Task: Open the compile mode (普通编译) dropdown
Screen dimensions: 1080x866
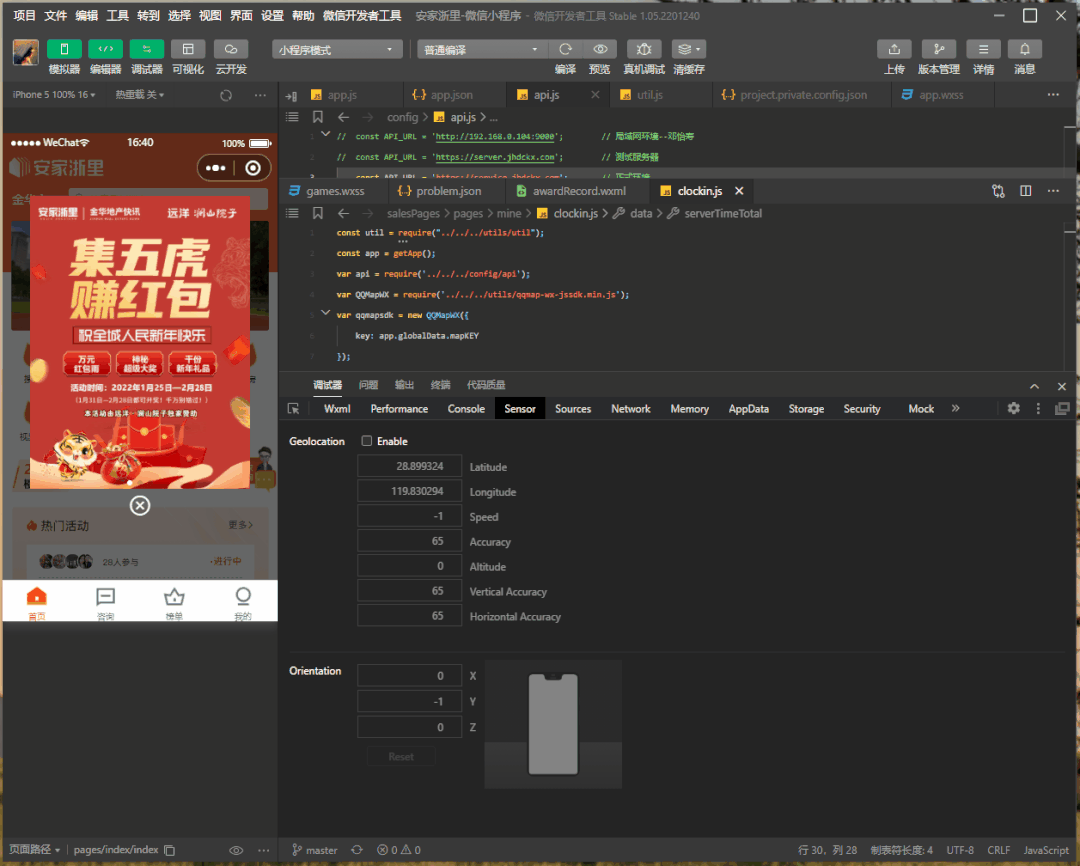Action: pyautogui.click(x=481, y=50)
